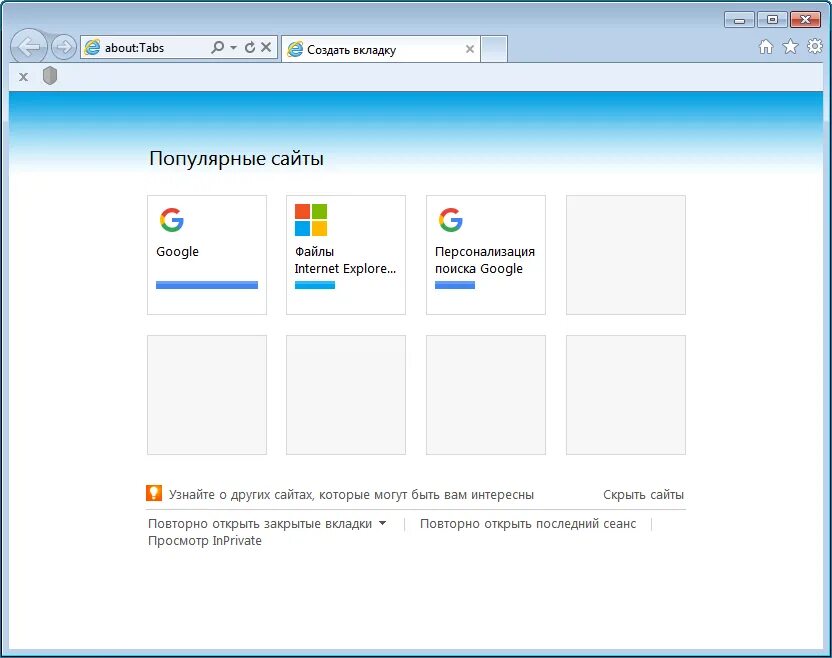Click the activity bar on Персонализация поиска tile
The image size is (832, 658).
pyautogui.click(x=455, y=285)
